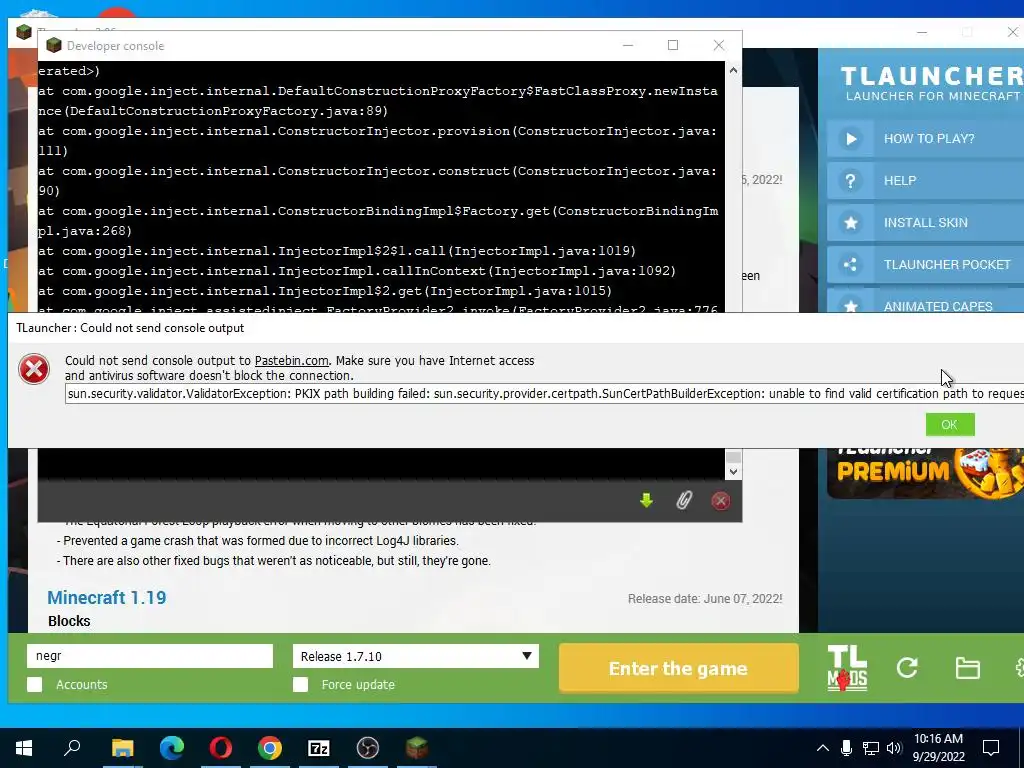Open Google Chrome from taskbar
The height and width of the screenshot is (768, 1024).
(x=270, y=748)
